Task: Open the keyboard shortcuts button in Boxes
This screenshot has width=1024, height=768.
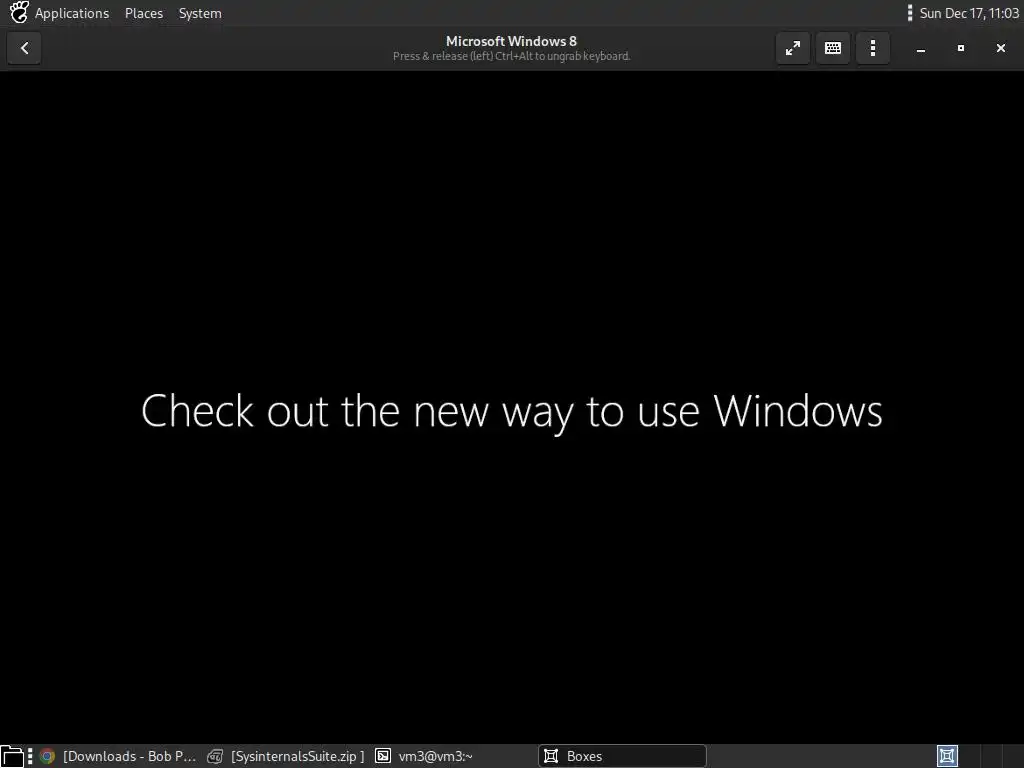Action: click(833, 48)
